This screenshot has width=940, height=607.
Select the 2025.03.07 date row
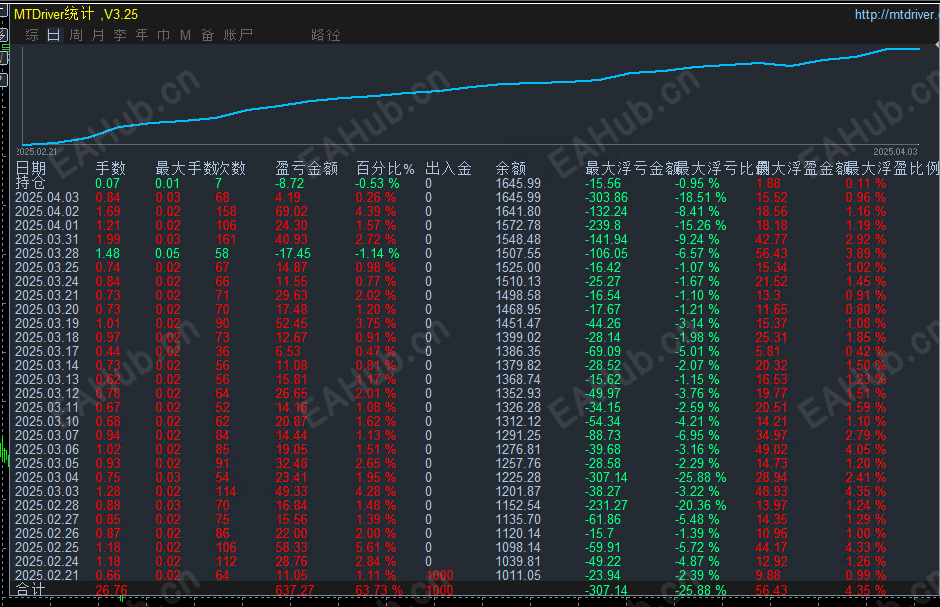pyautogui.click(x=47, y=436)
